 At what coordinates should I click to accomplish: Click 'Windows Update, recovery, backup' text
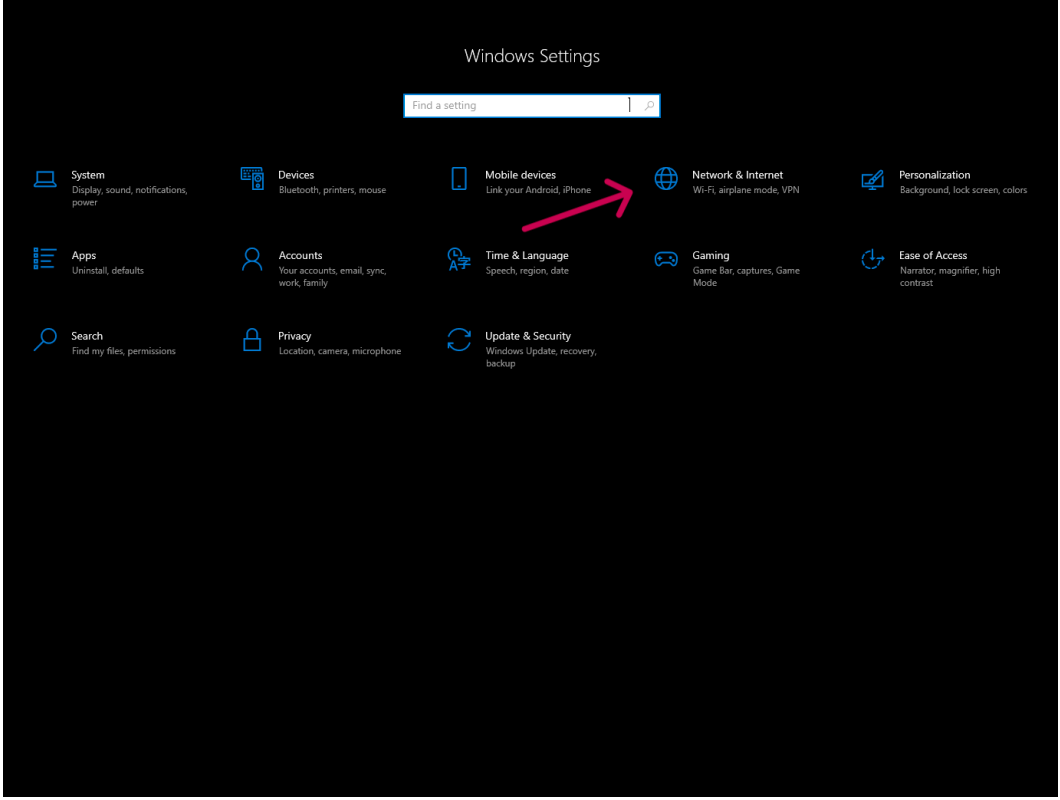(x=541, y=357)
